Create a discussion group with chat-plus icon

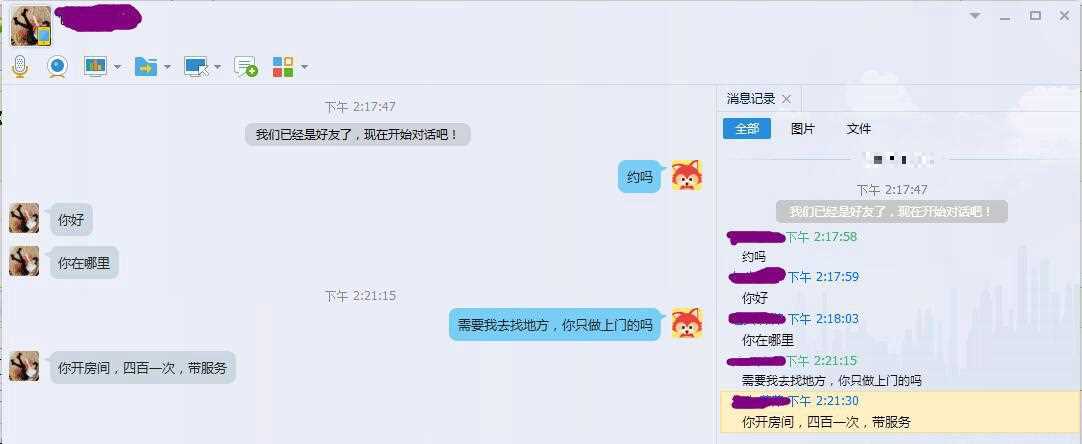[x=246, y=66]
